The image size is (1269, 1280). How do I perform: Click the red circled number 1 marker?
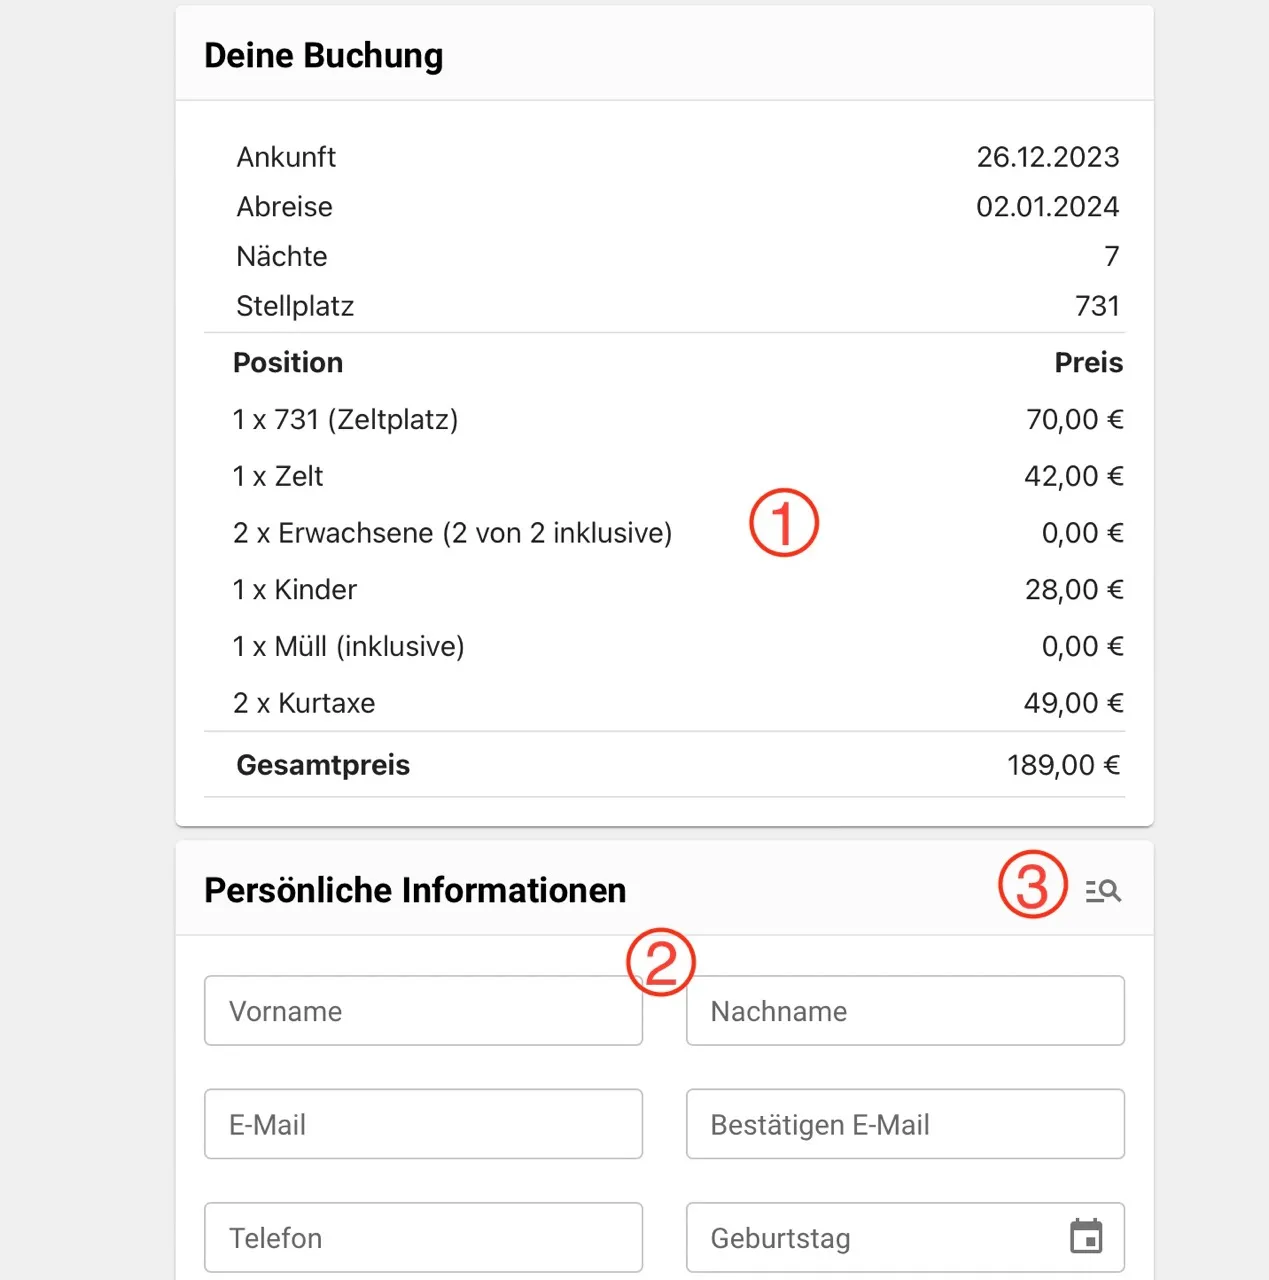pos(784,523)
